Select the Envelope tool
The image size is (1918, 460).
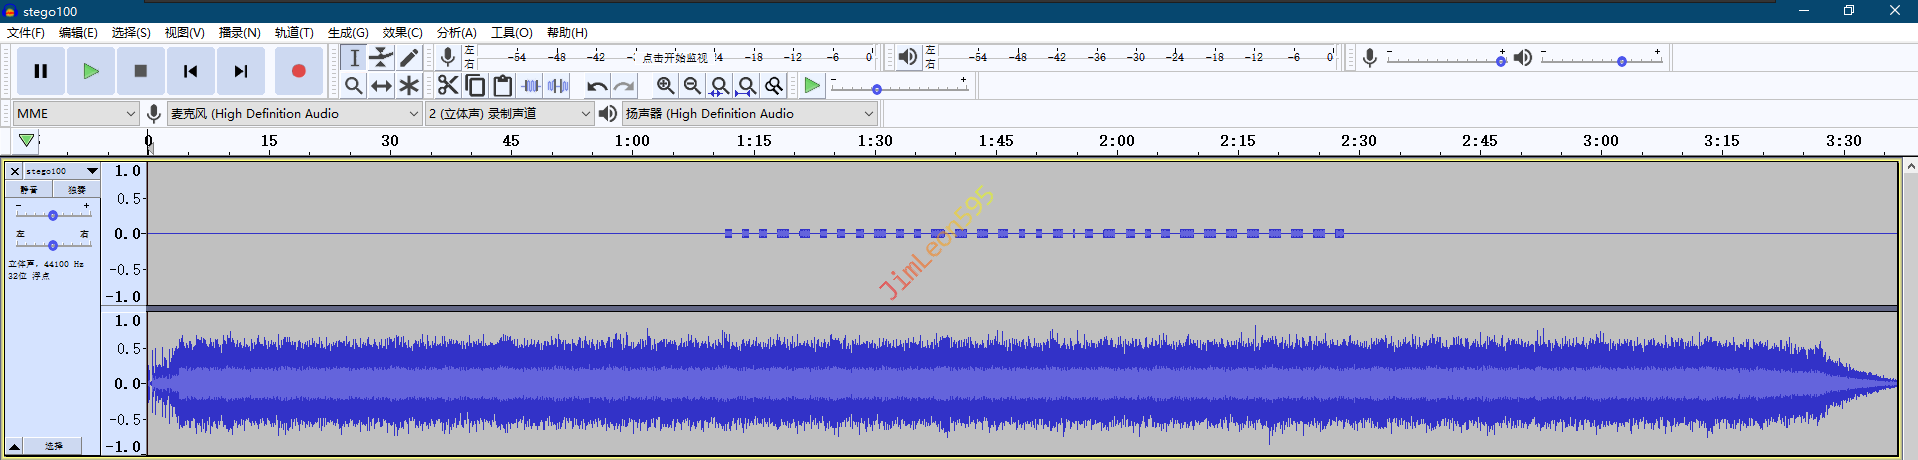click(x=381, y=58)
